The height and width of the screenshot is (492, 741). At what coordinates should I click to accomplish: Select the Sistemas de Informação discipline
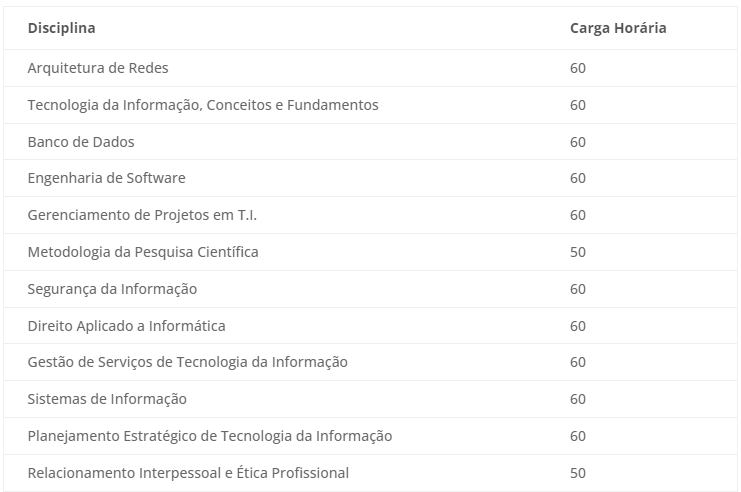(107, 399)
